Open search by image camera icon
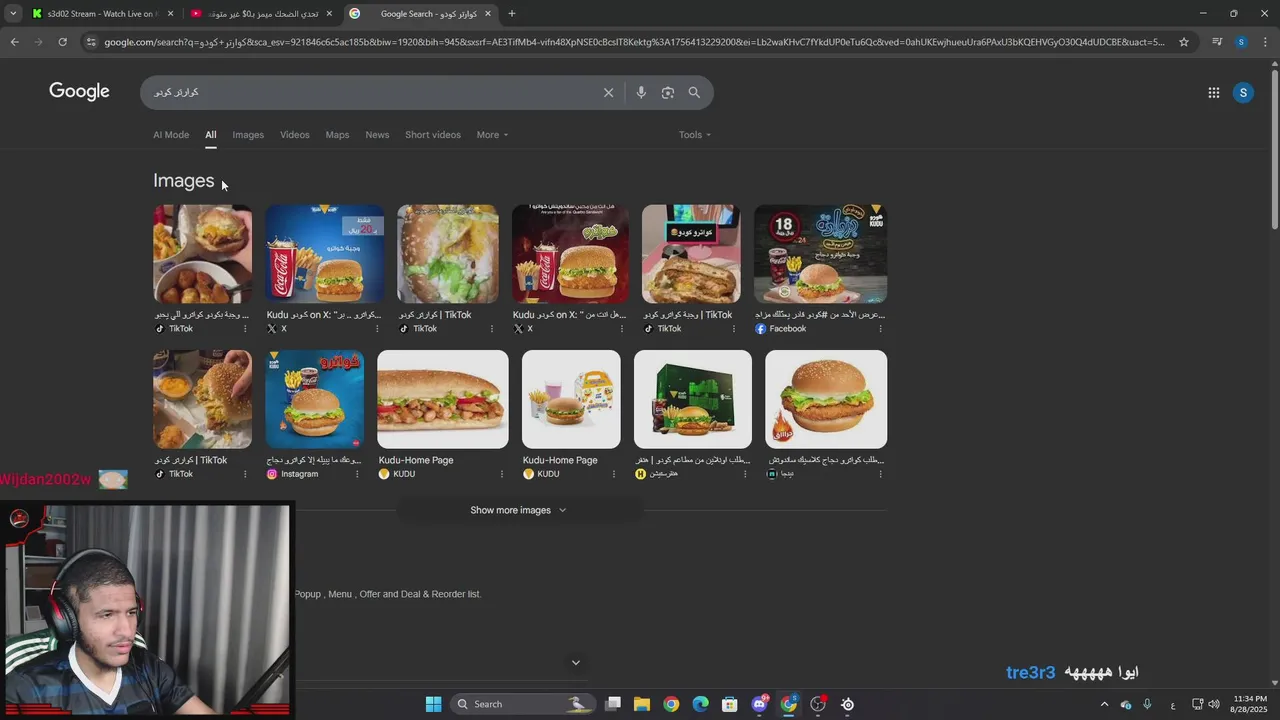Image resolution: width=1280 pixels, height=720 pixels. 668,92
